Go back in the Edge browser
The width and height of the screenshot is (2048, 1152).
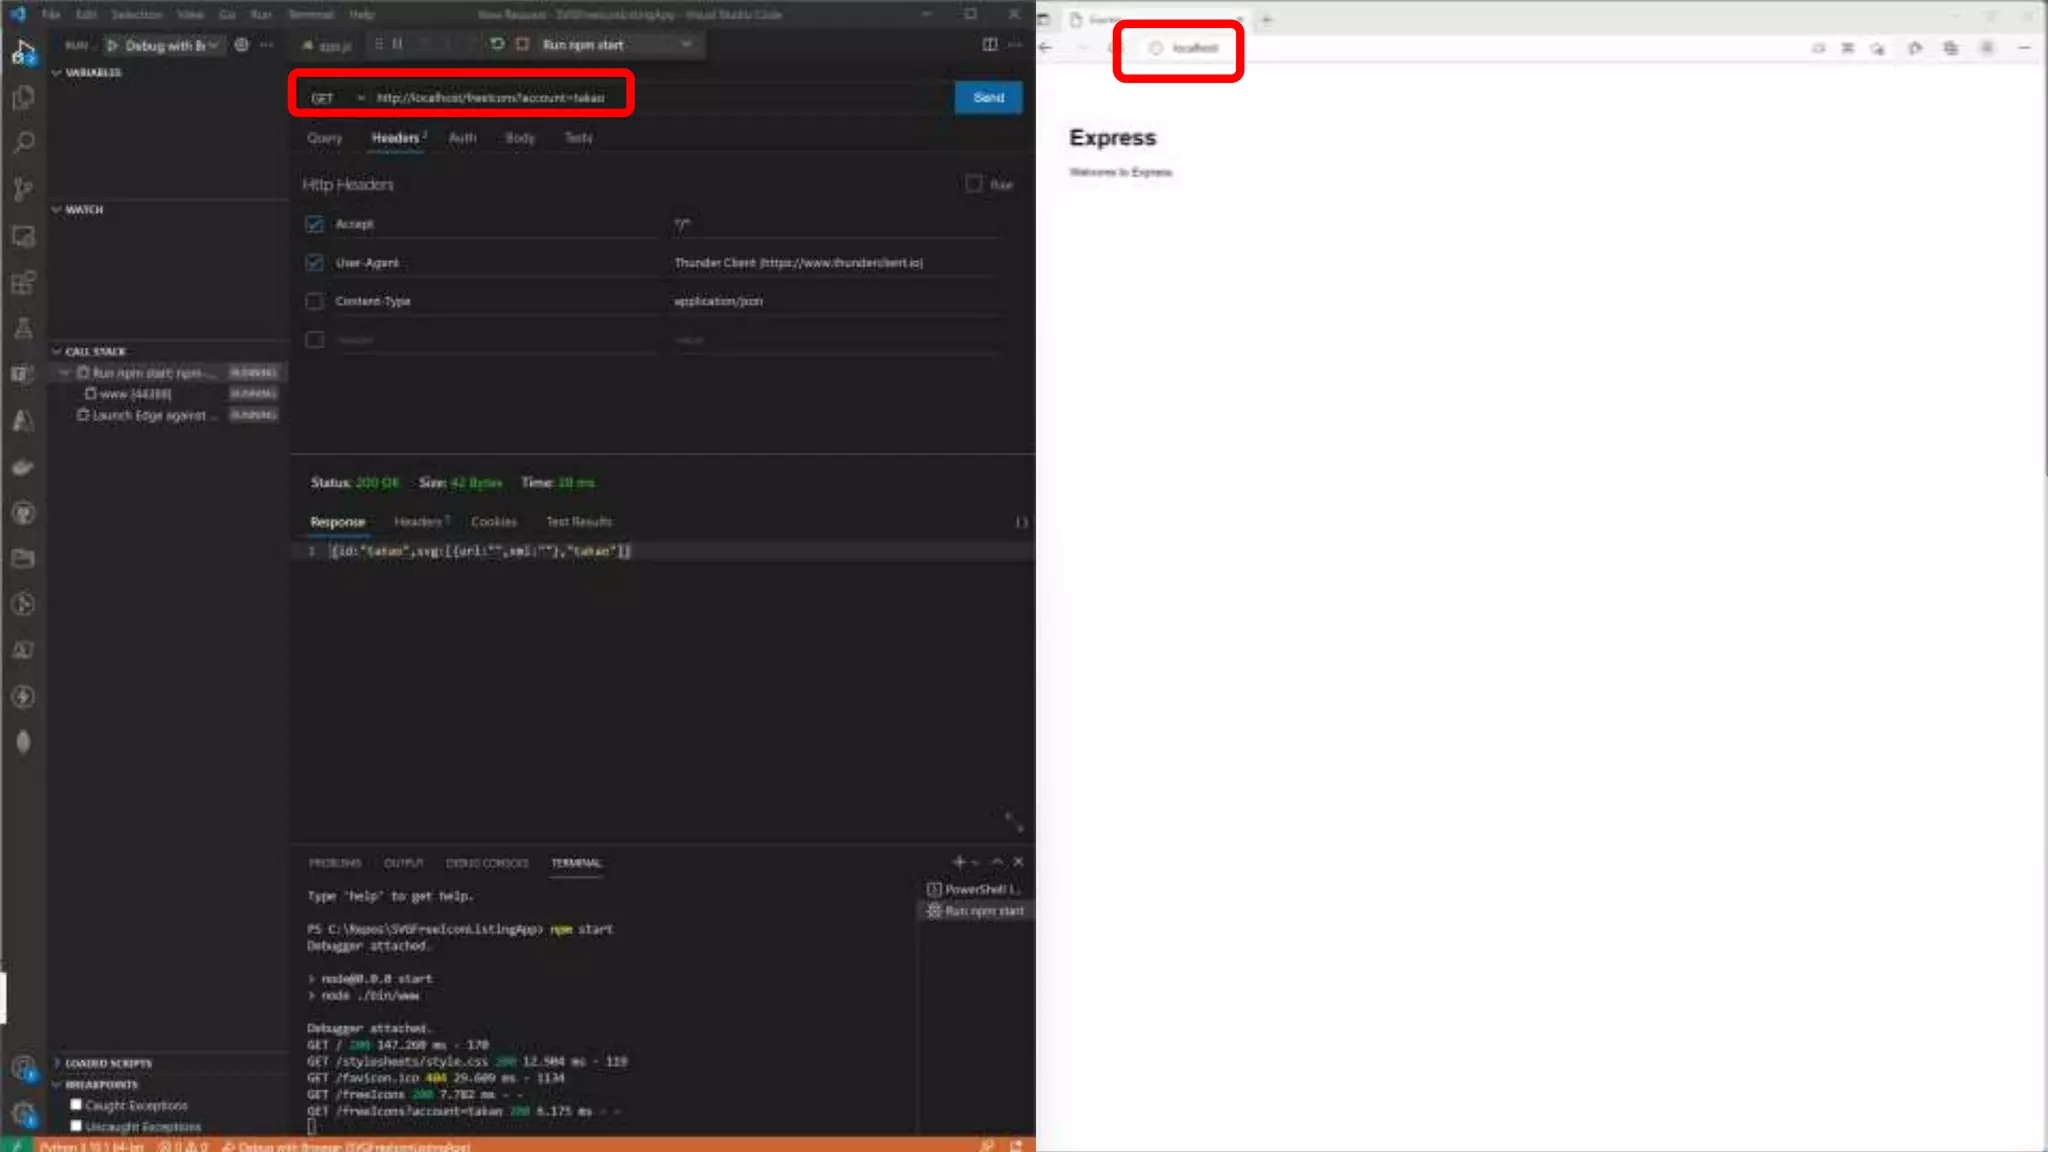click(1045, 48)
